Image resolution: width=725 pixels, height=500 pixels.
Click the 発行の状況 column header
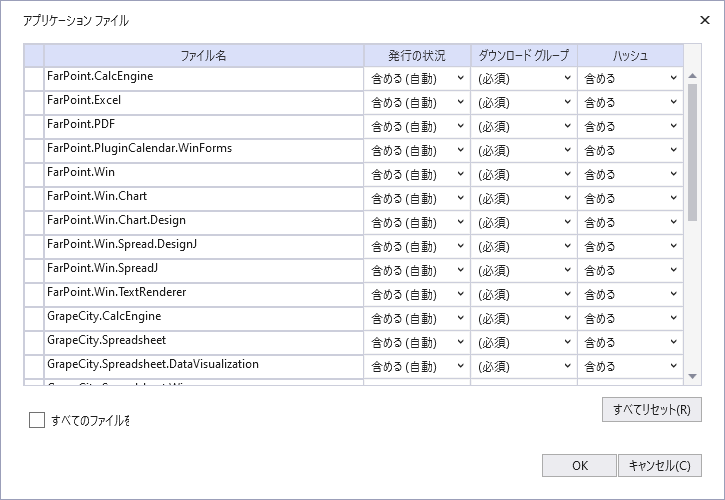pos(416,55)
